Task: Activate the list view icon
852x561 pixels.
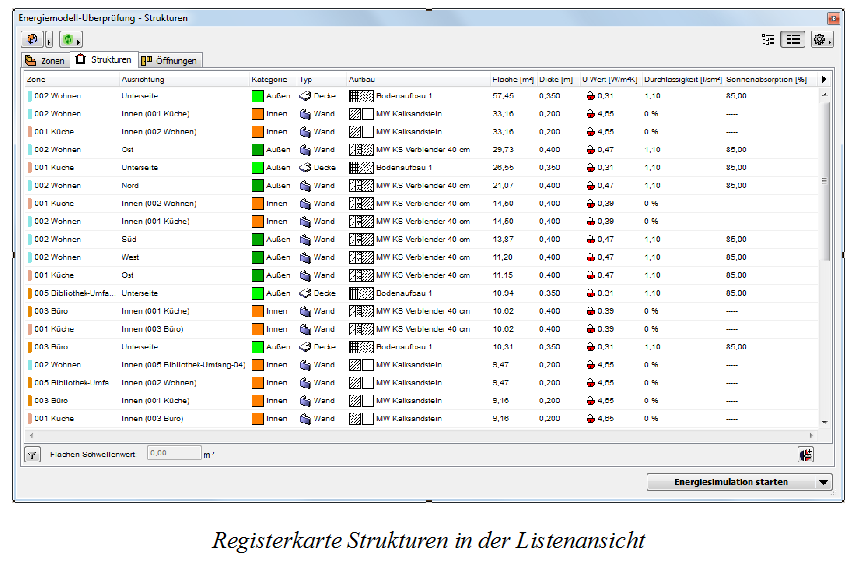Action: [x=793, y=39]
